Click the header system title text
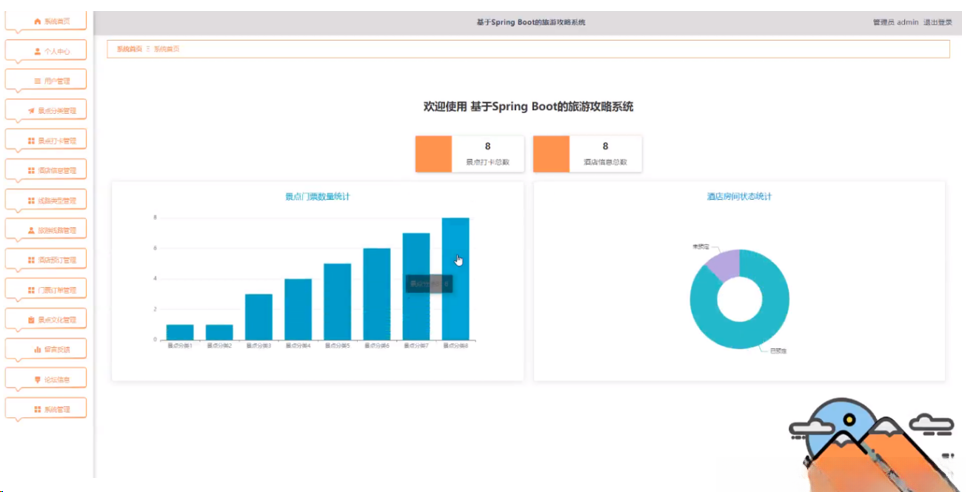The height and width of the screenshot is (492, 966). (531, 22)
